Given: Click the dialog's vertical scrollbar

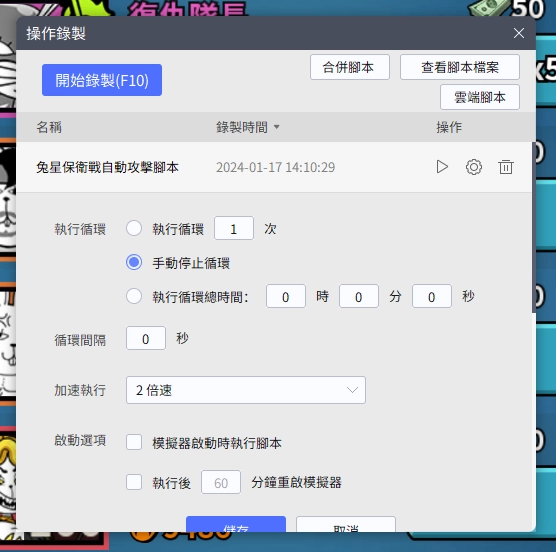Looking at the screenshot, I should coord(533,227).
